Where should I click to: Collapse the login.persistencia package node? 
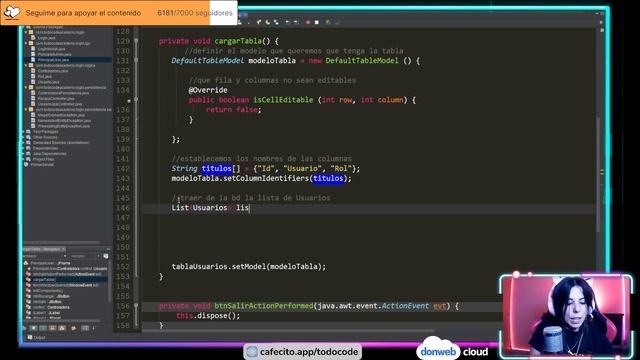pos(26,87)
